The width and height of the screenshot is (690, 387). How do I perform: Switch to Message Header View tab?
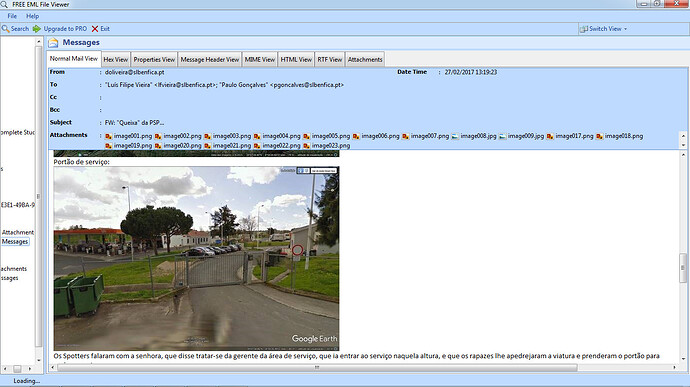(210, 59)
